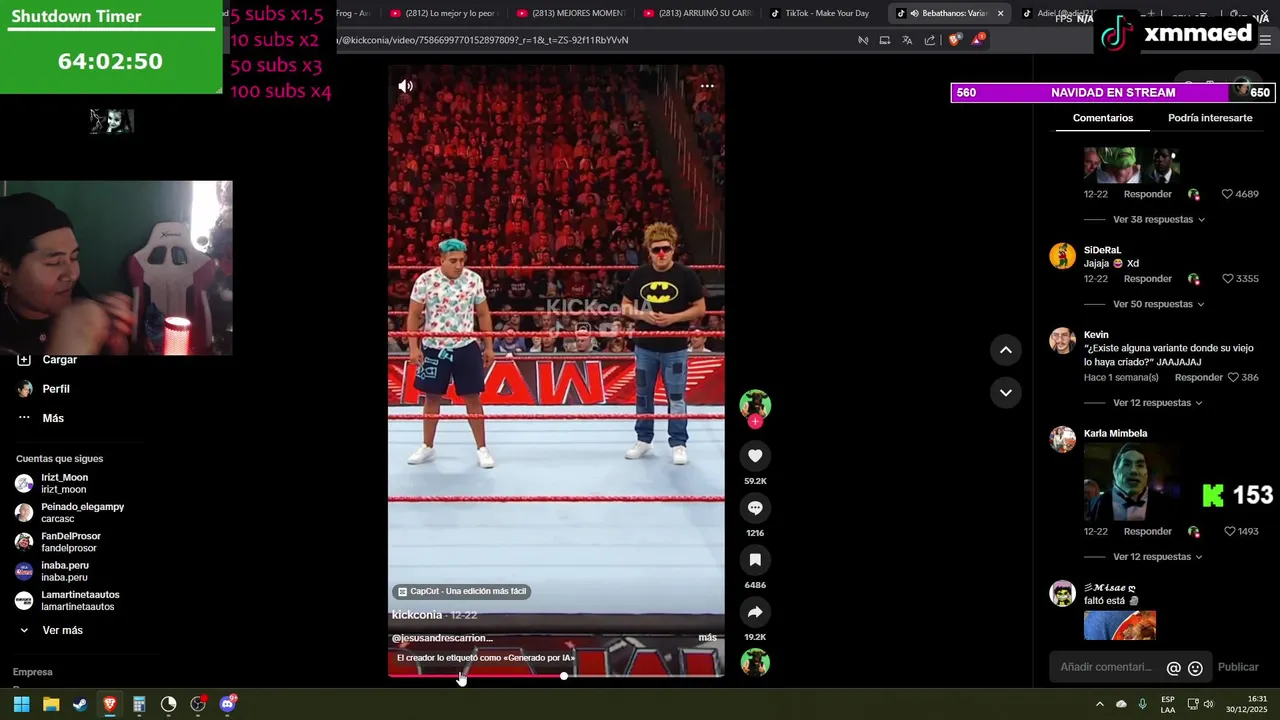The width and height of the screenshot is (1280, 720).
Task: Reply to SiDeRaL's comment
Action: click(1147, 279)
